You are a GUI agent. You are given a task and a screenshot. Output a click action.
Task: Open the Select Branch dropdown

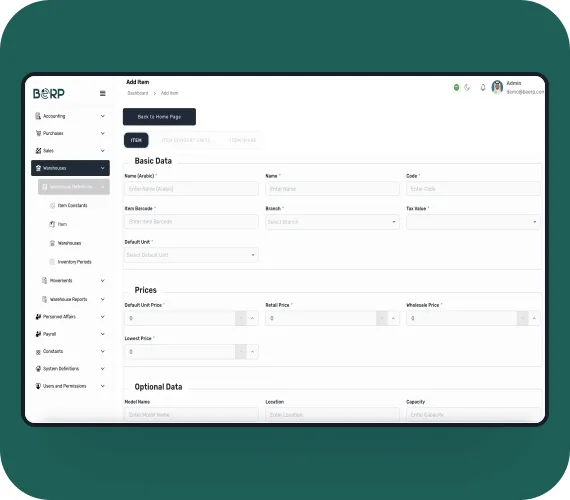click(x=332, y=222)
